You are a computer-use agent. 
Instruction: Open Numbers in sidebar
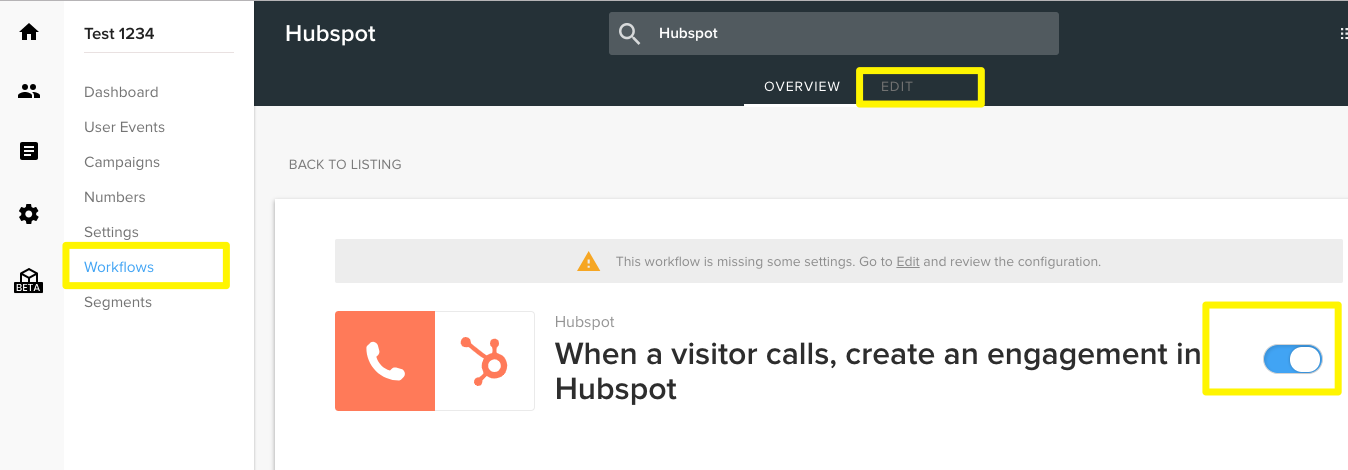click(115, 197)
